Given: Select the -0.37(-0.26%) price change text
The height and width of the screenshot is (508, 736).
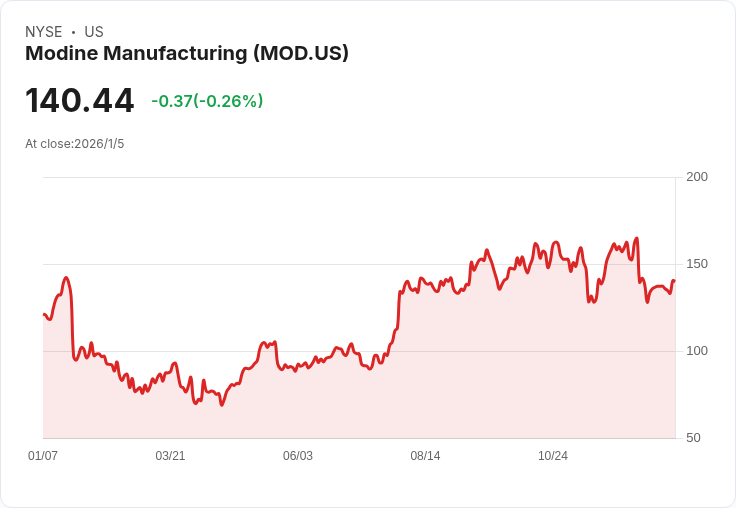Looking at the screenshot, I should pyautogui.click(x=207, y=101).
